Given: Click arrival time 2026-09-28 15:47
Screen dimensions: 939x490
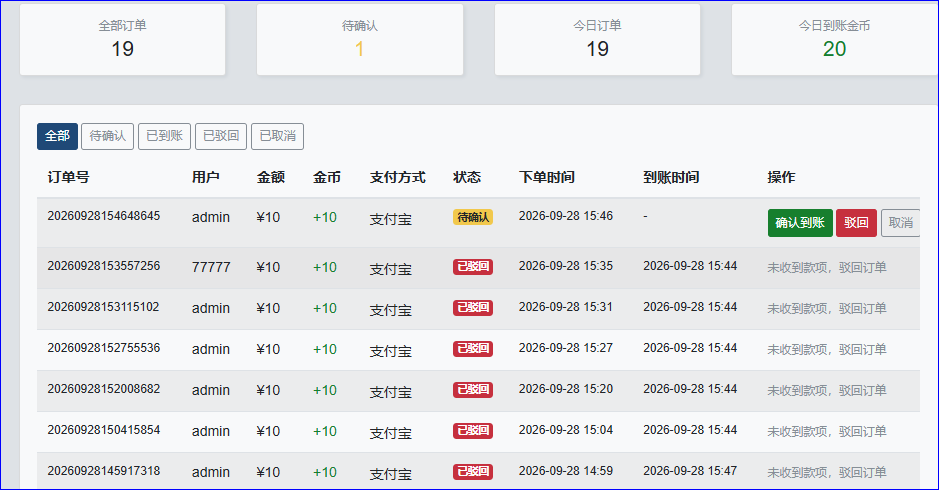Looking at the screenshot, I should click(x=690, y=471).
